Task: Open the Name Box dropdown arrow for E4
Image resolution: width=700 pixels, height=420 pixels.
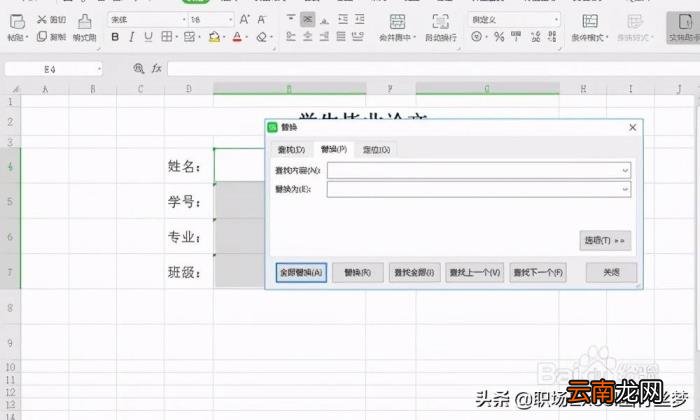Action: click(x=99, y=69)
